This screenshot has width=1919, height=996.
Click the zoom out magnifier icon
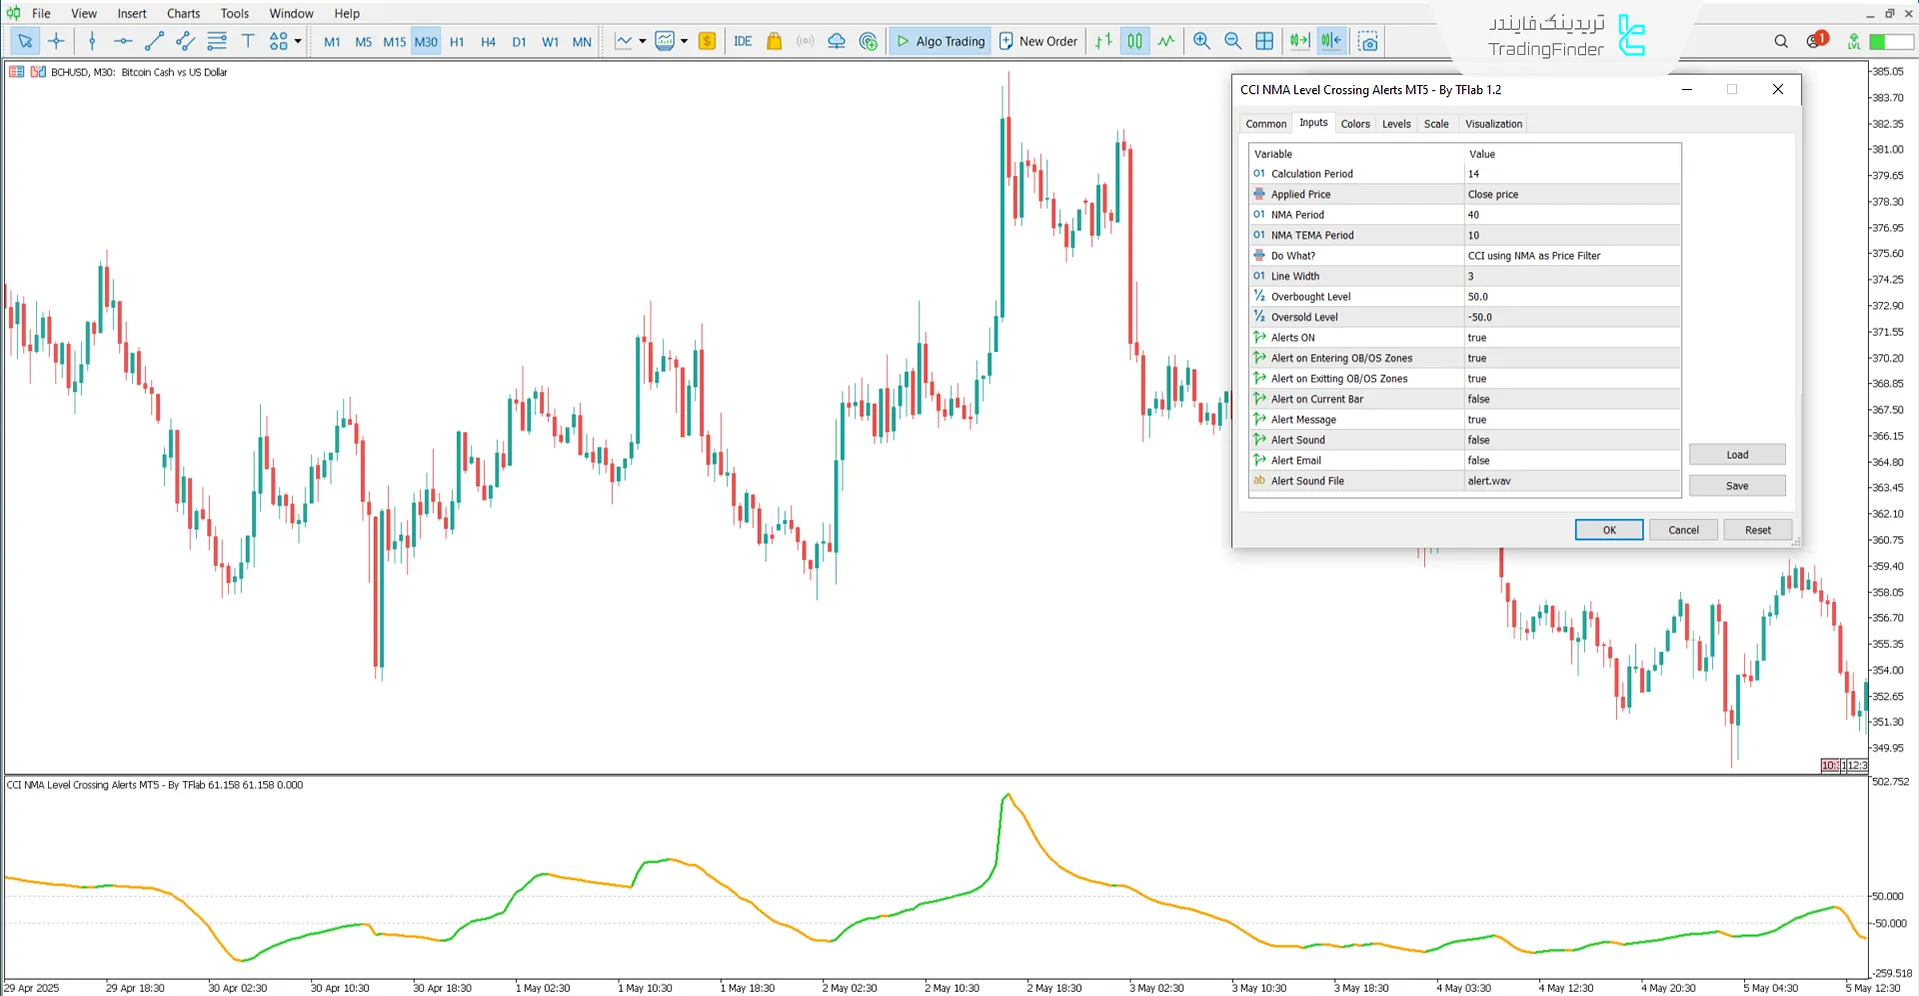1232,41
